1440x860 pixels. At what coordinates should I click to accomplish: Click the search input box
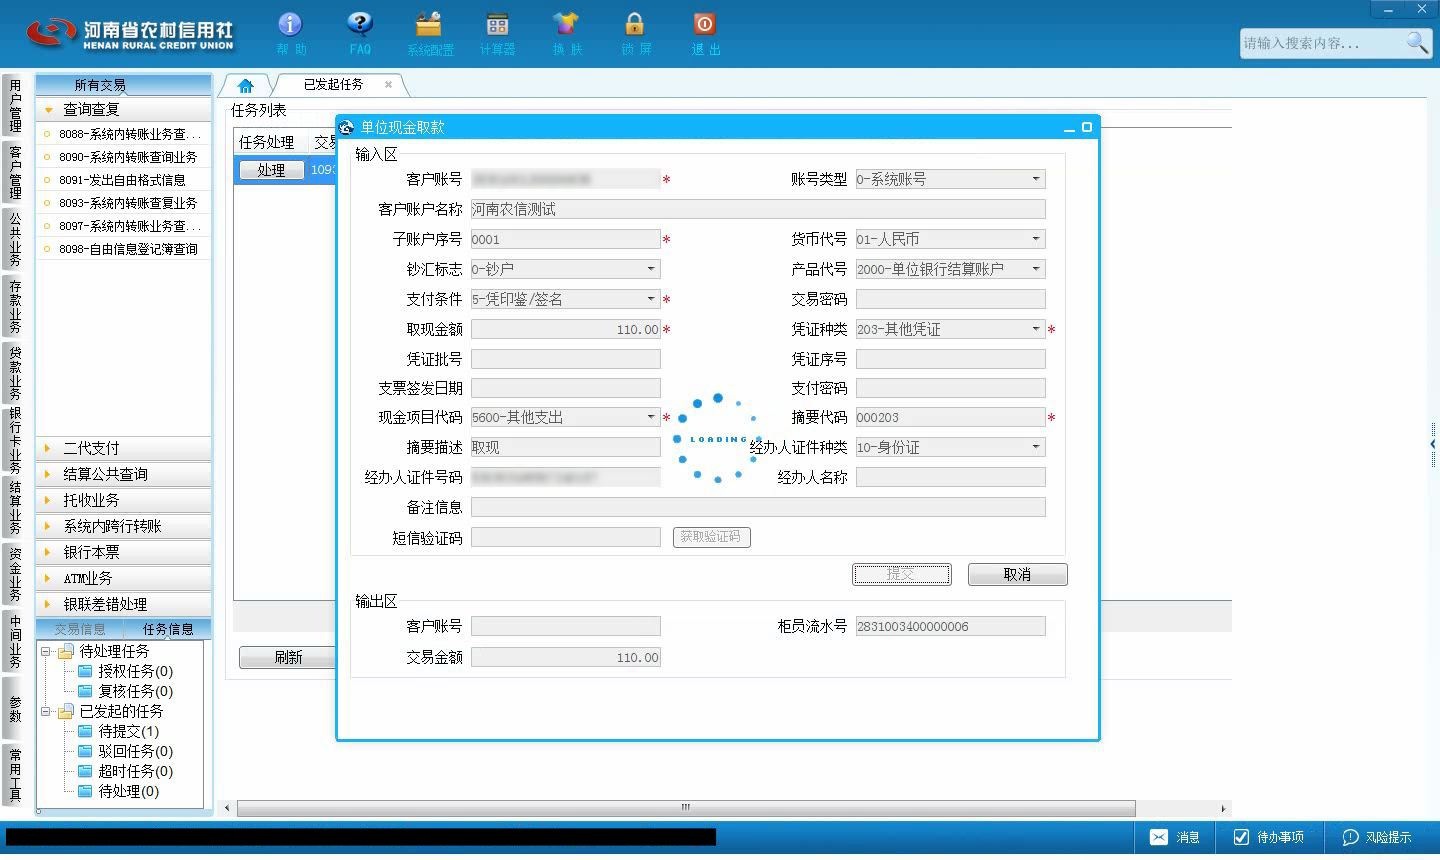pos(1322,43)
